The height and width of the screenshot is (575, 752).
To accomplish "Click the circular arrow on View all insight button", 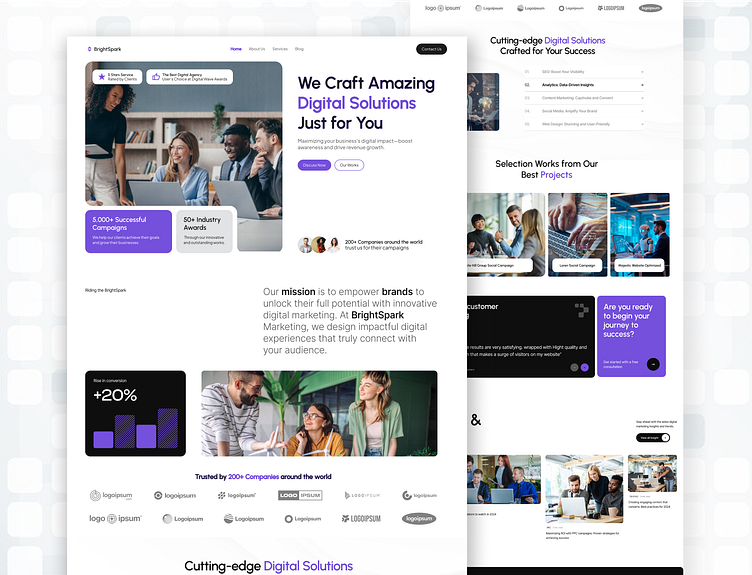I will point(665,437).
